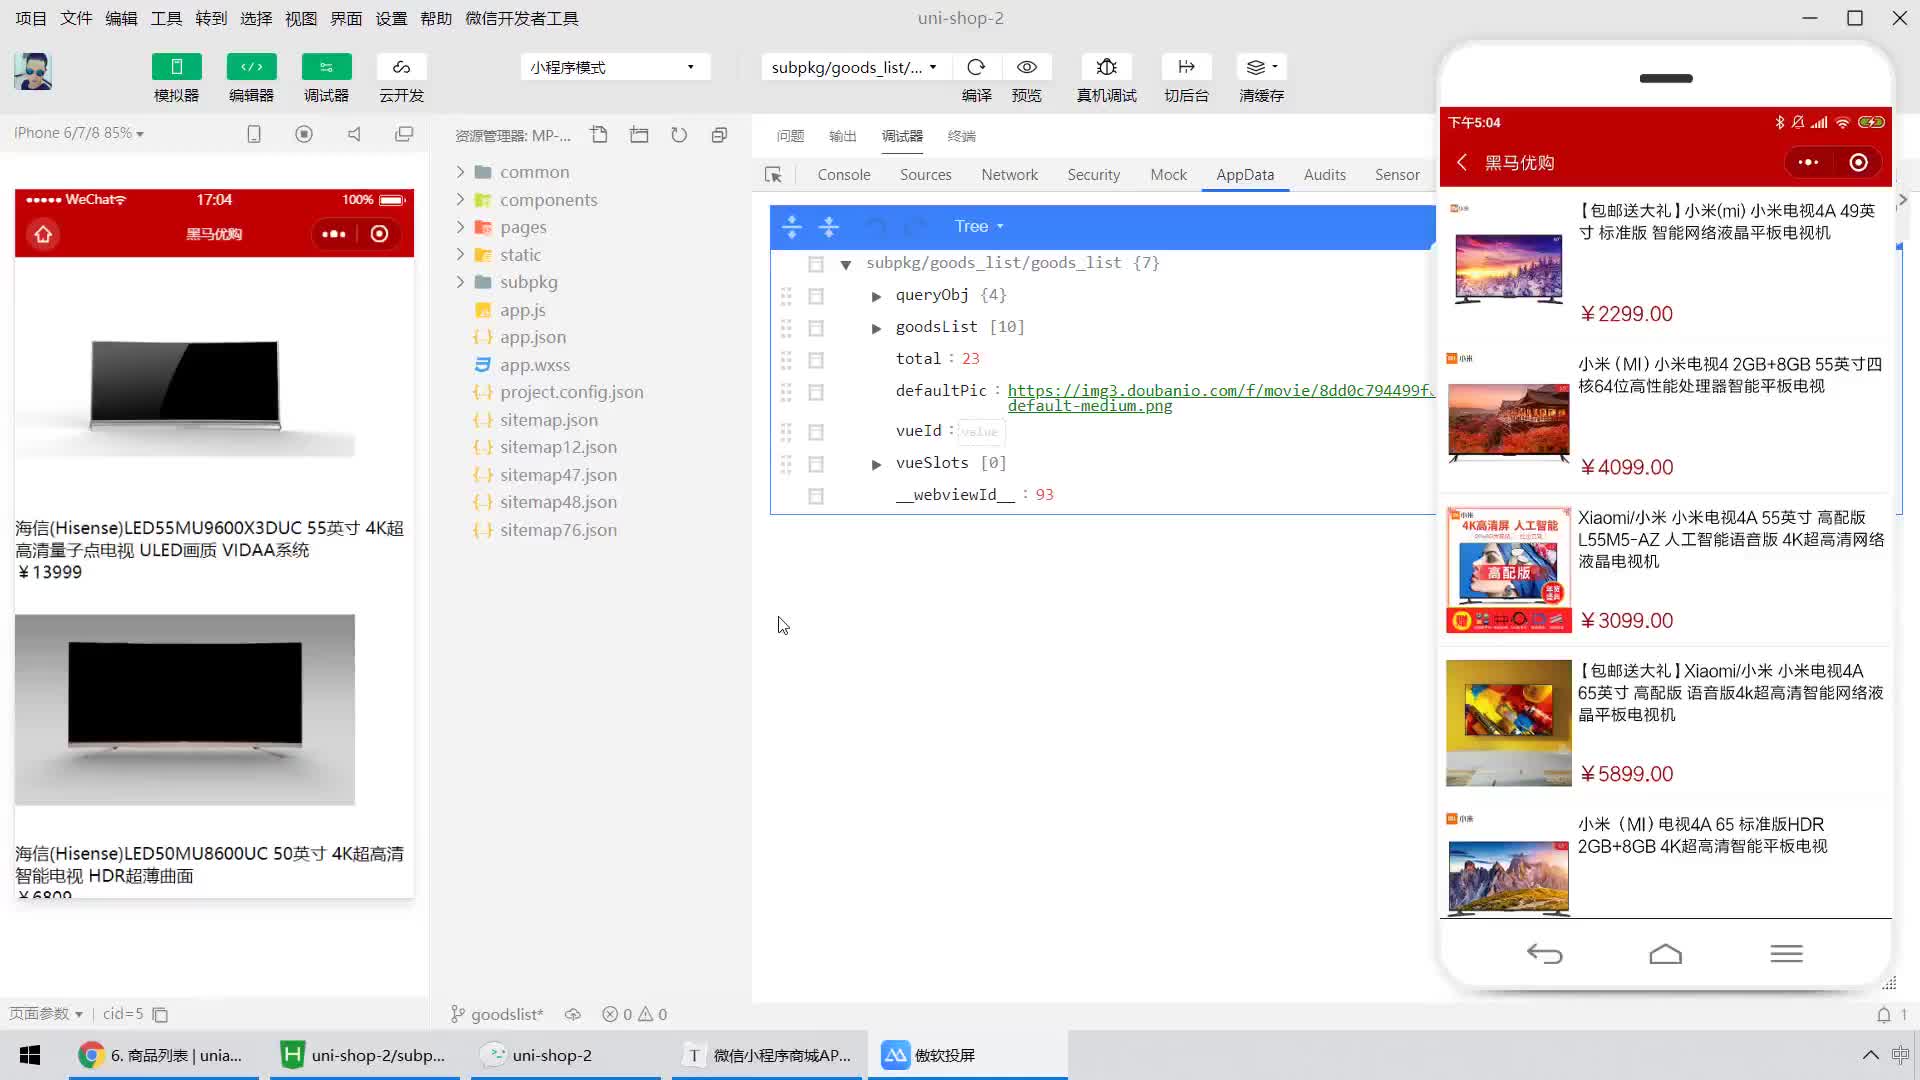
Task: Open project.config.json file
Action: coord(571,392)
